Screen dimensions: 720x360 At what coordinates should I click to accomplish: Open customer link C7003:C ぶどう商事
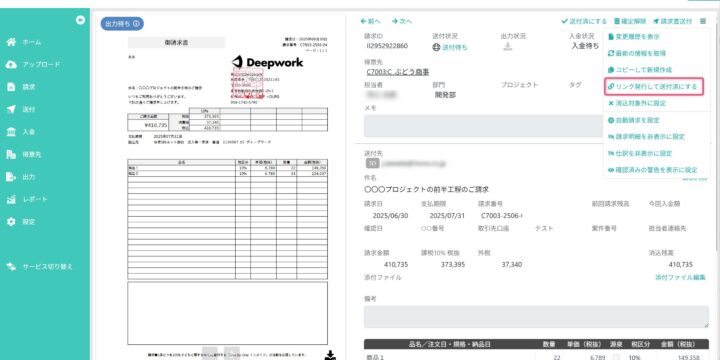398,72
